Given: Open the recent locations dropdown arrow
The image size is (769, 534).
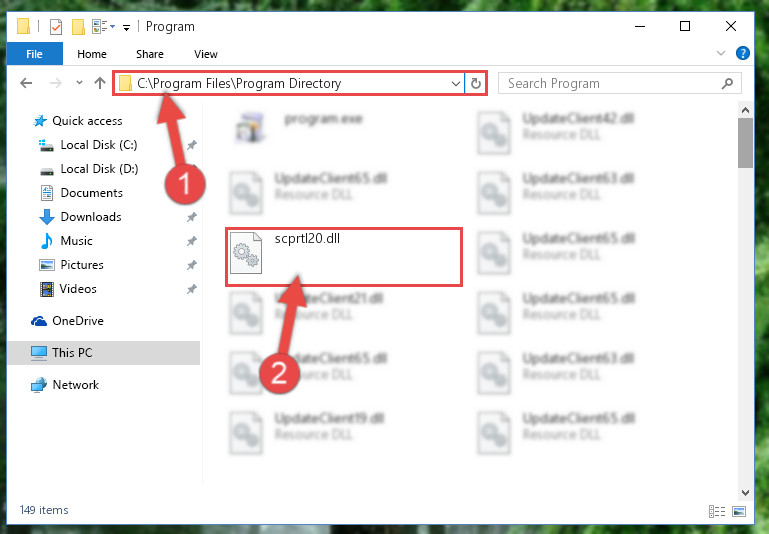Looking at the screenshot, I should [x=79, y=83].
